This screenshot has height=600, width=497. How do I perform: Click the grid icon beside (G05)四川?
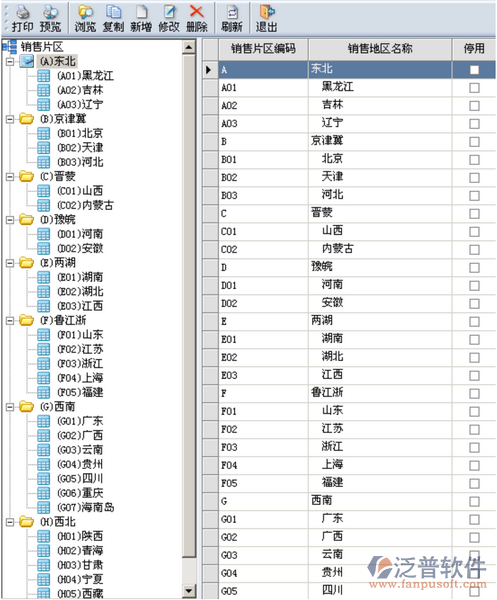click(x=44, y=478)
